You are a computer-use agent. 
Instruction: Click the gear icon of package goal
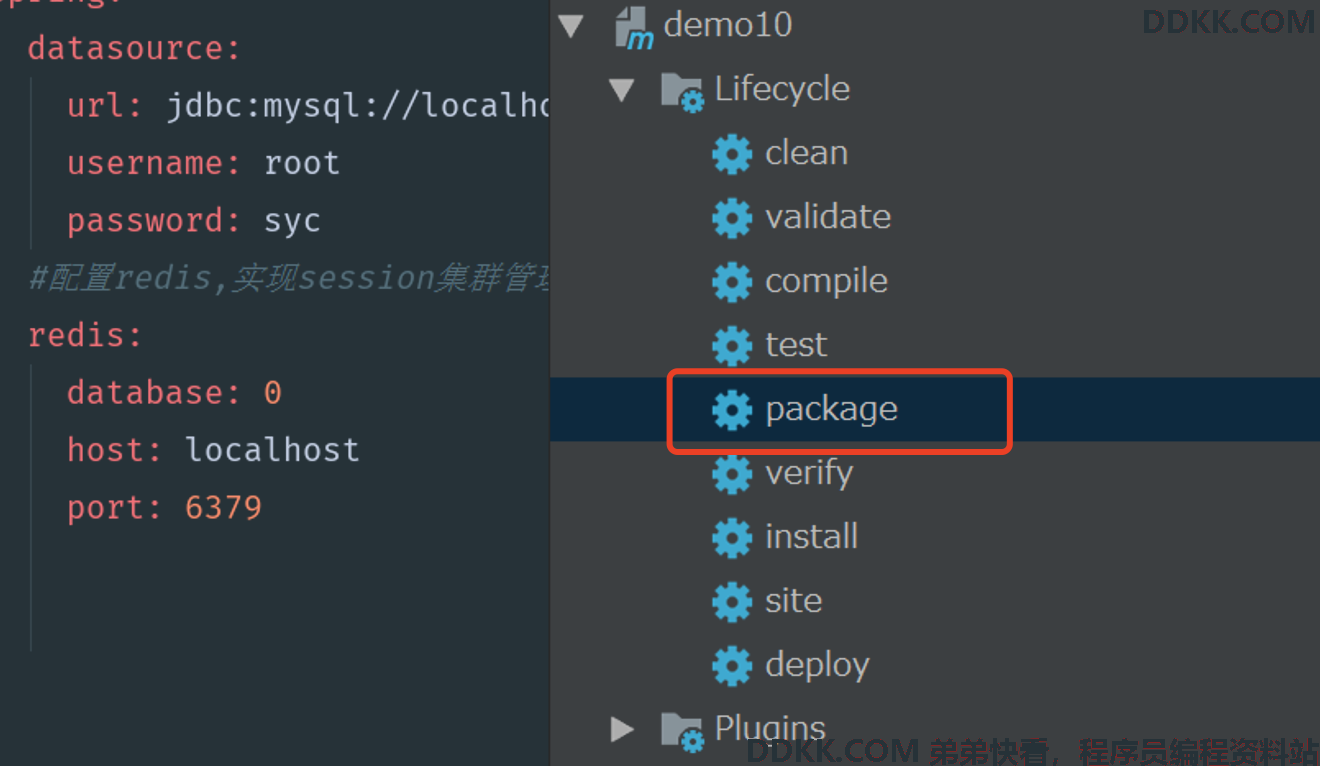731,410
